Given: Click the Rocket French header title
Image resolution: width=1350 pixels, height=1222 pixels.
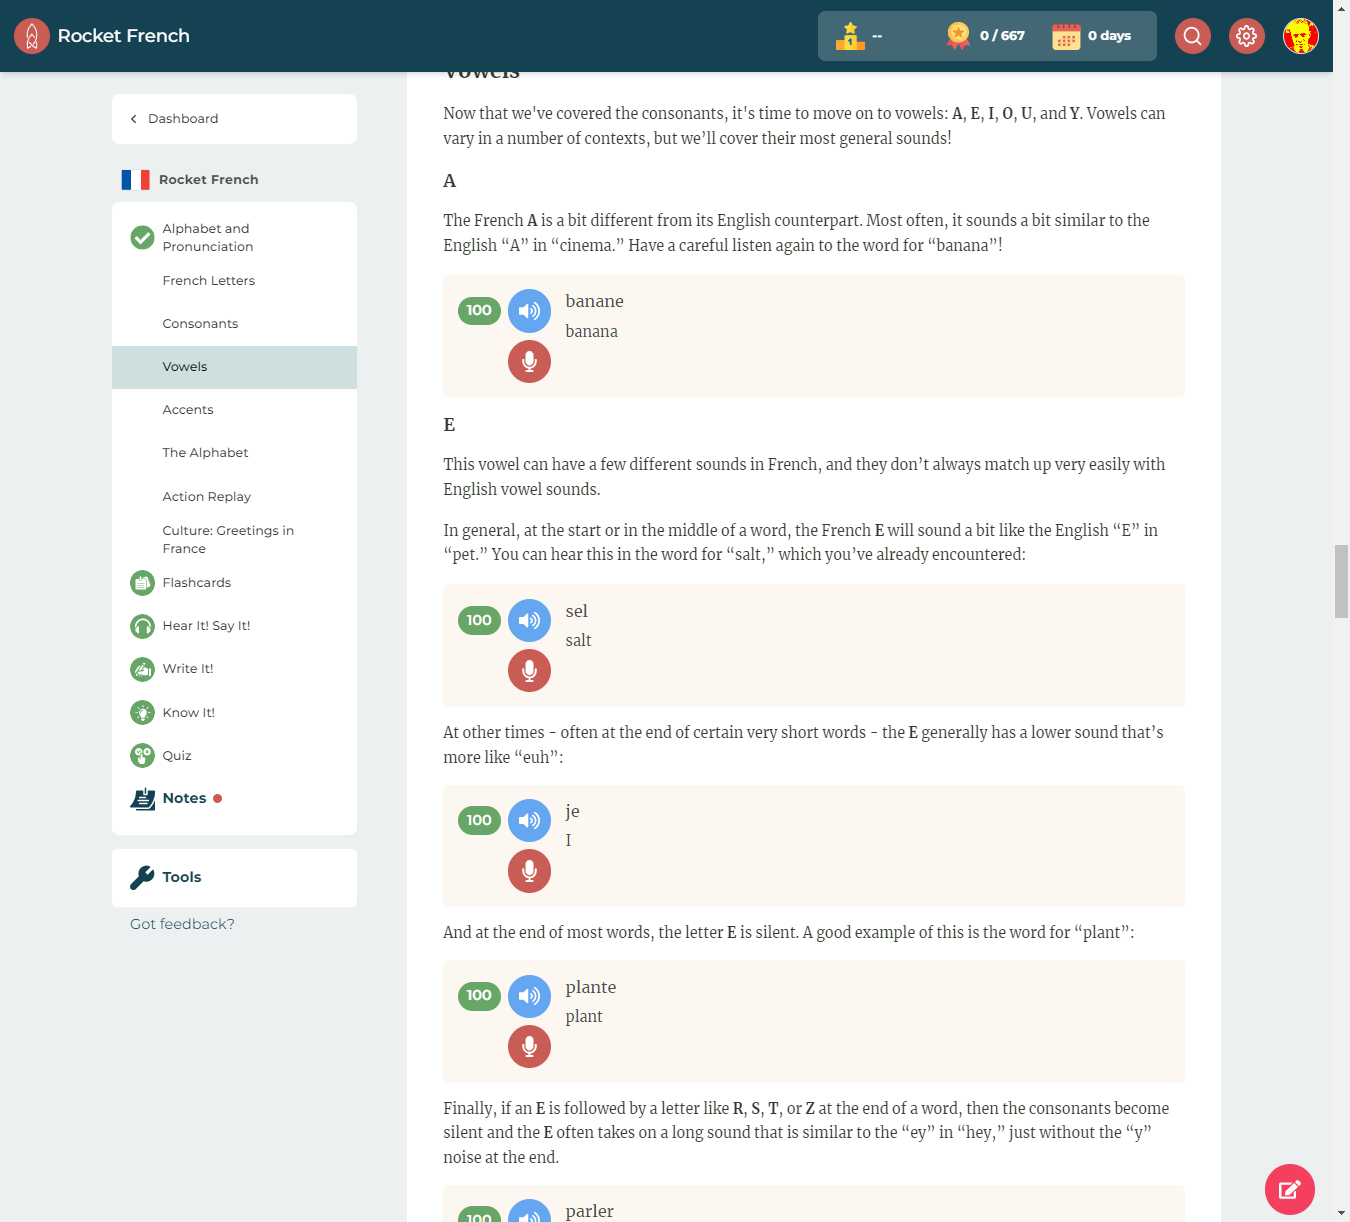Looking at the screenshot, I should [124, 36].
